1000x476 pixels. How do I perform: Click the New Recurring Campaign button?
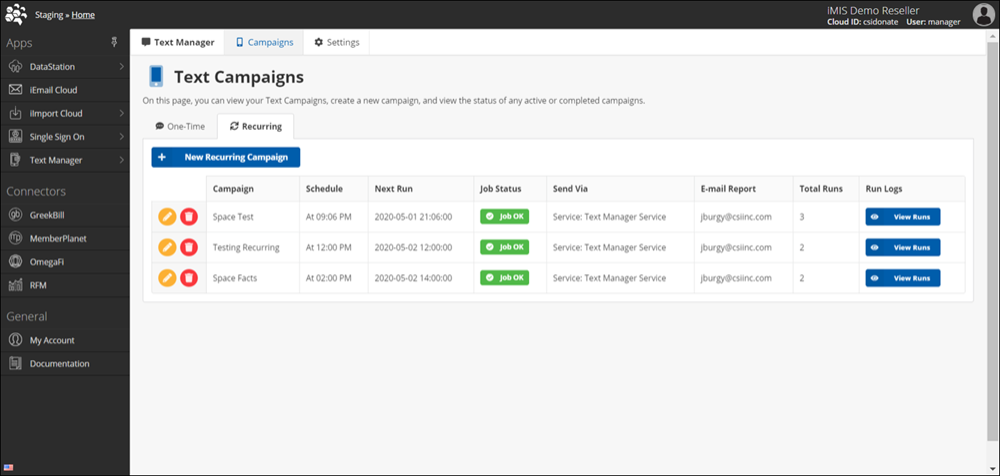click(226, 157)
